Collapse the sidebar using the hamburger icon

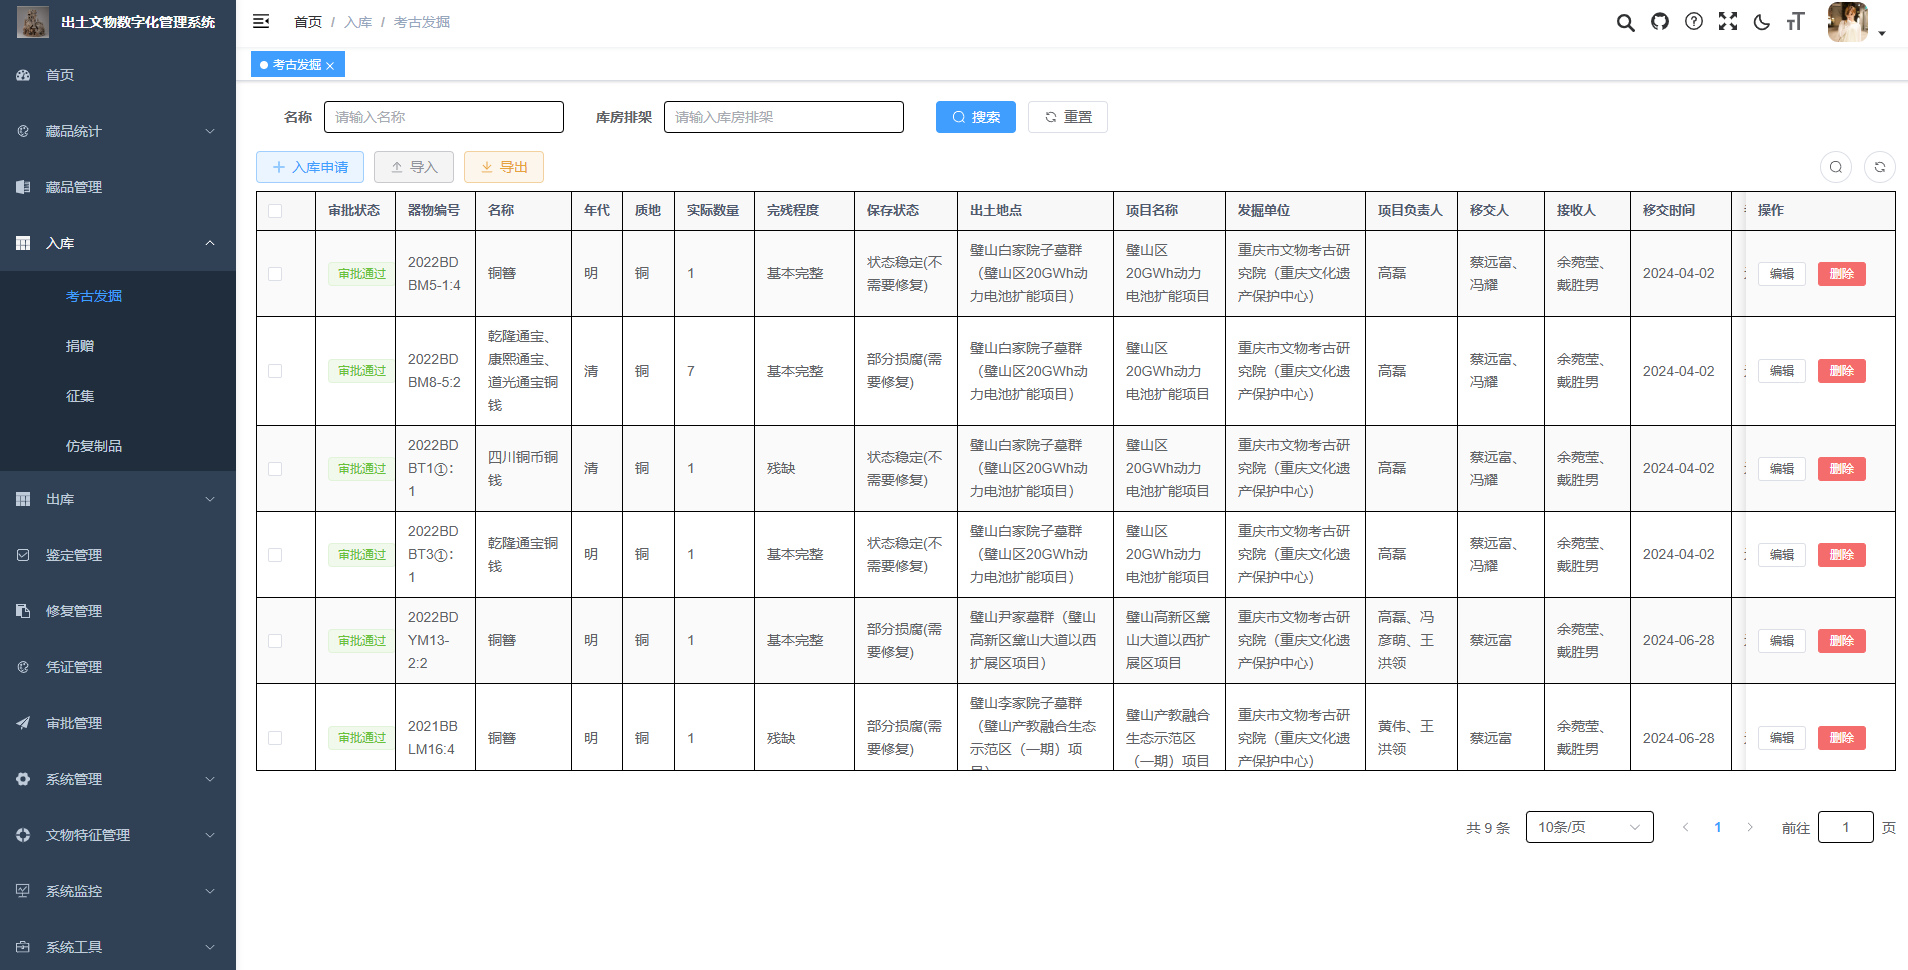[x=261, y=21]
